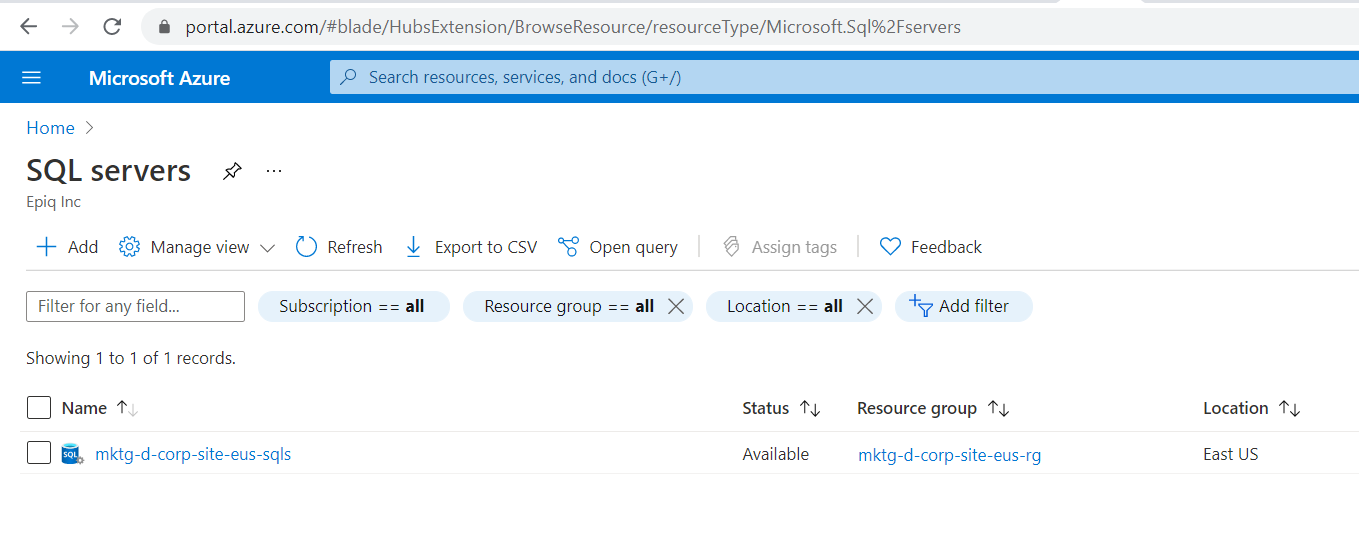Viewport: 1359px width, 546px height.
Task: Open resource group mktg-d-corp-site-eus-rg
Action: 949,455
